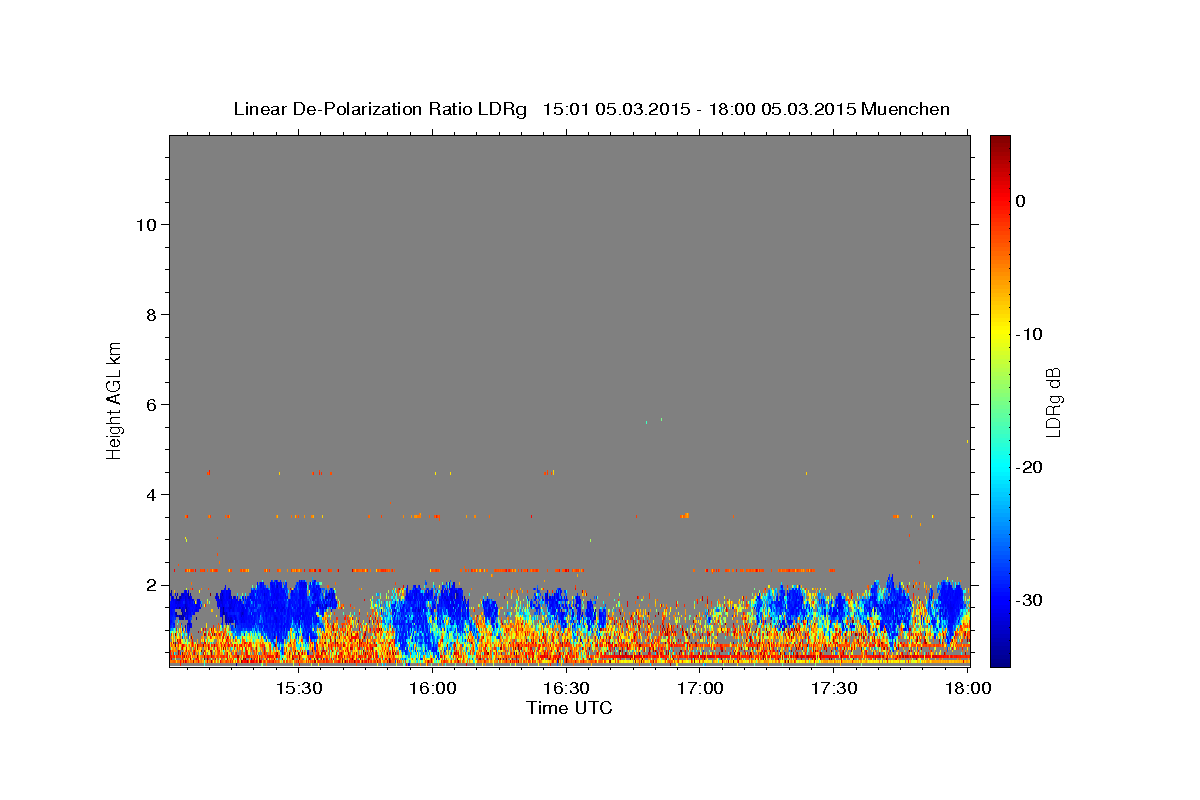This screenshot has width=1200, height=800.
Task: Click the colorbar label -10
Action: (x=1029, y=334)
